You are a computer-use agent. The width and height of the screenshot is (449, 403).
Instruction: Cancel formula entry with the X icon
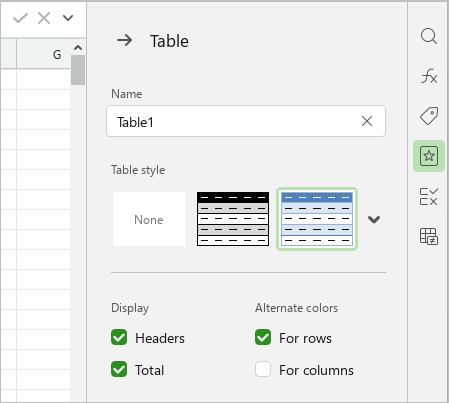click(x=44, y=18)
